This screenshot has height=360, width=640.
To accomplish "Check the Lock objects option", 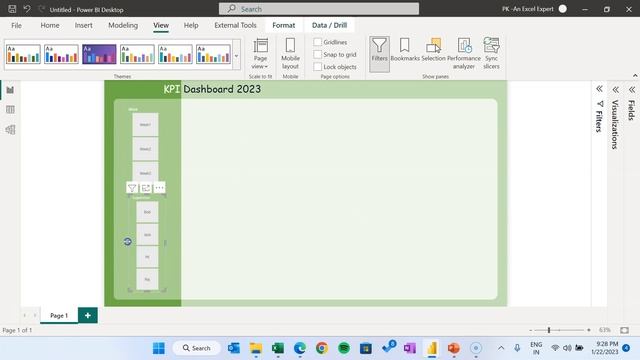I will coord(318,67).
